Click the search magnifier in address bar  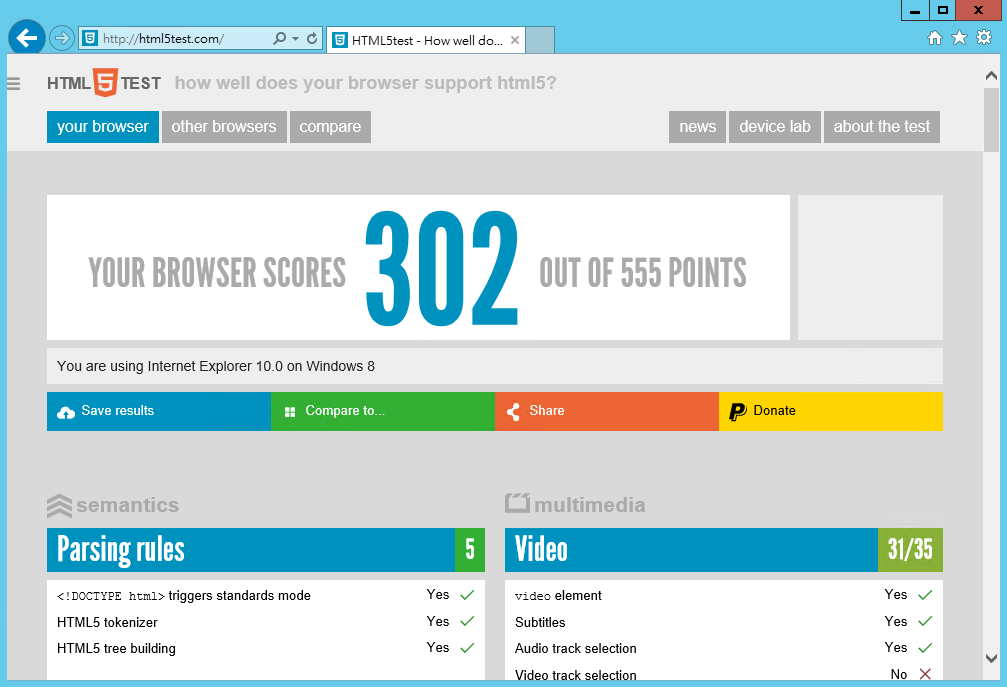coord(279,39)
